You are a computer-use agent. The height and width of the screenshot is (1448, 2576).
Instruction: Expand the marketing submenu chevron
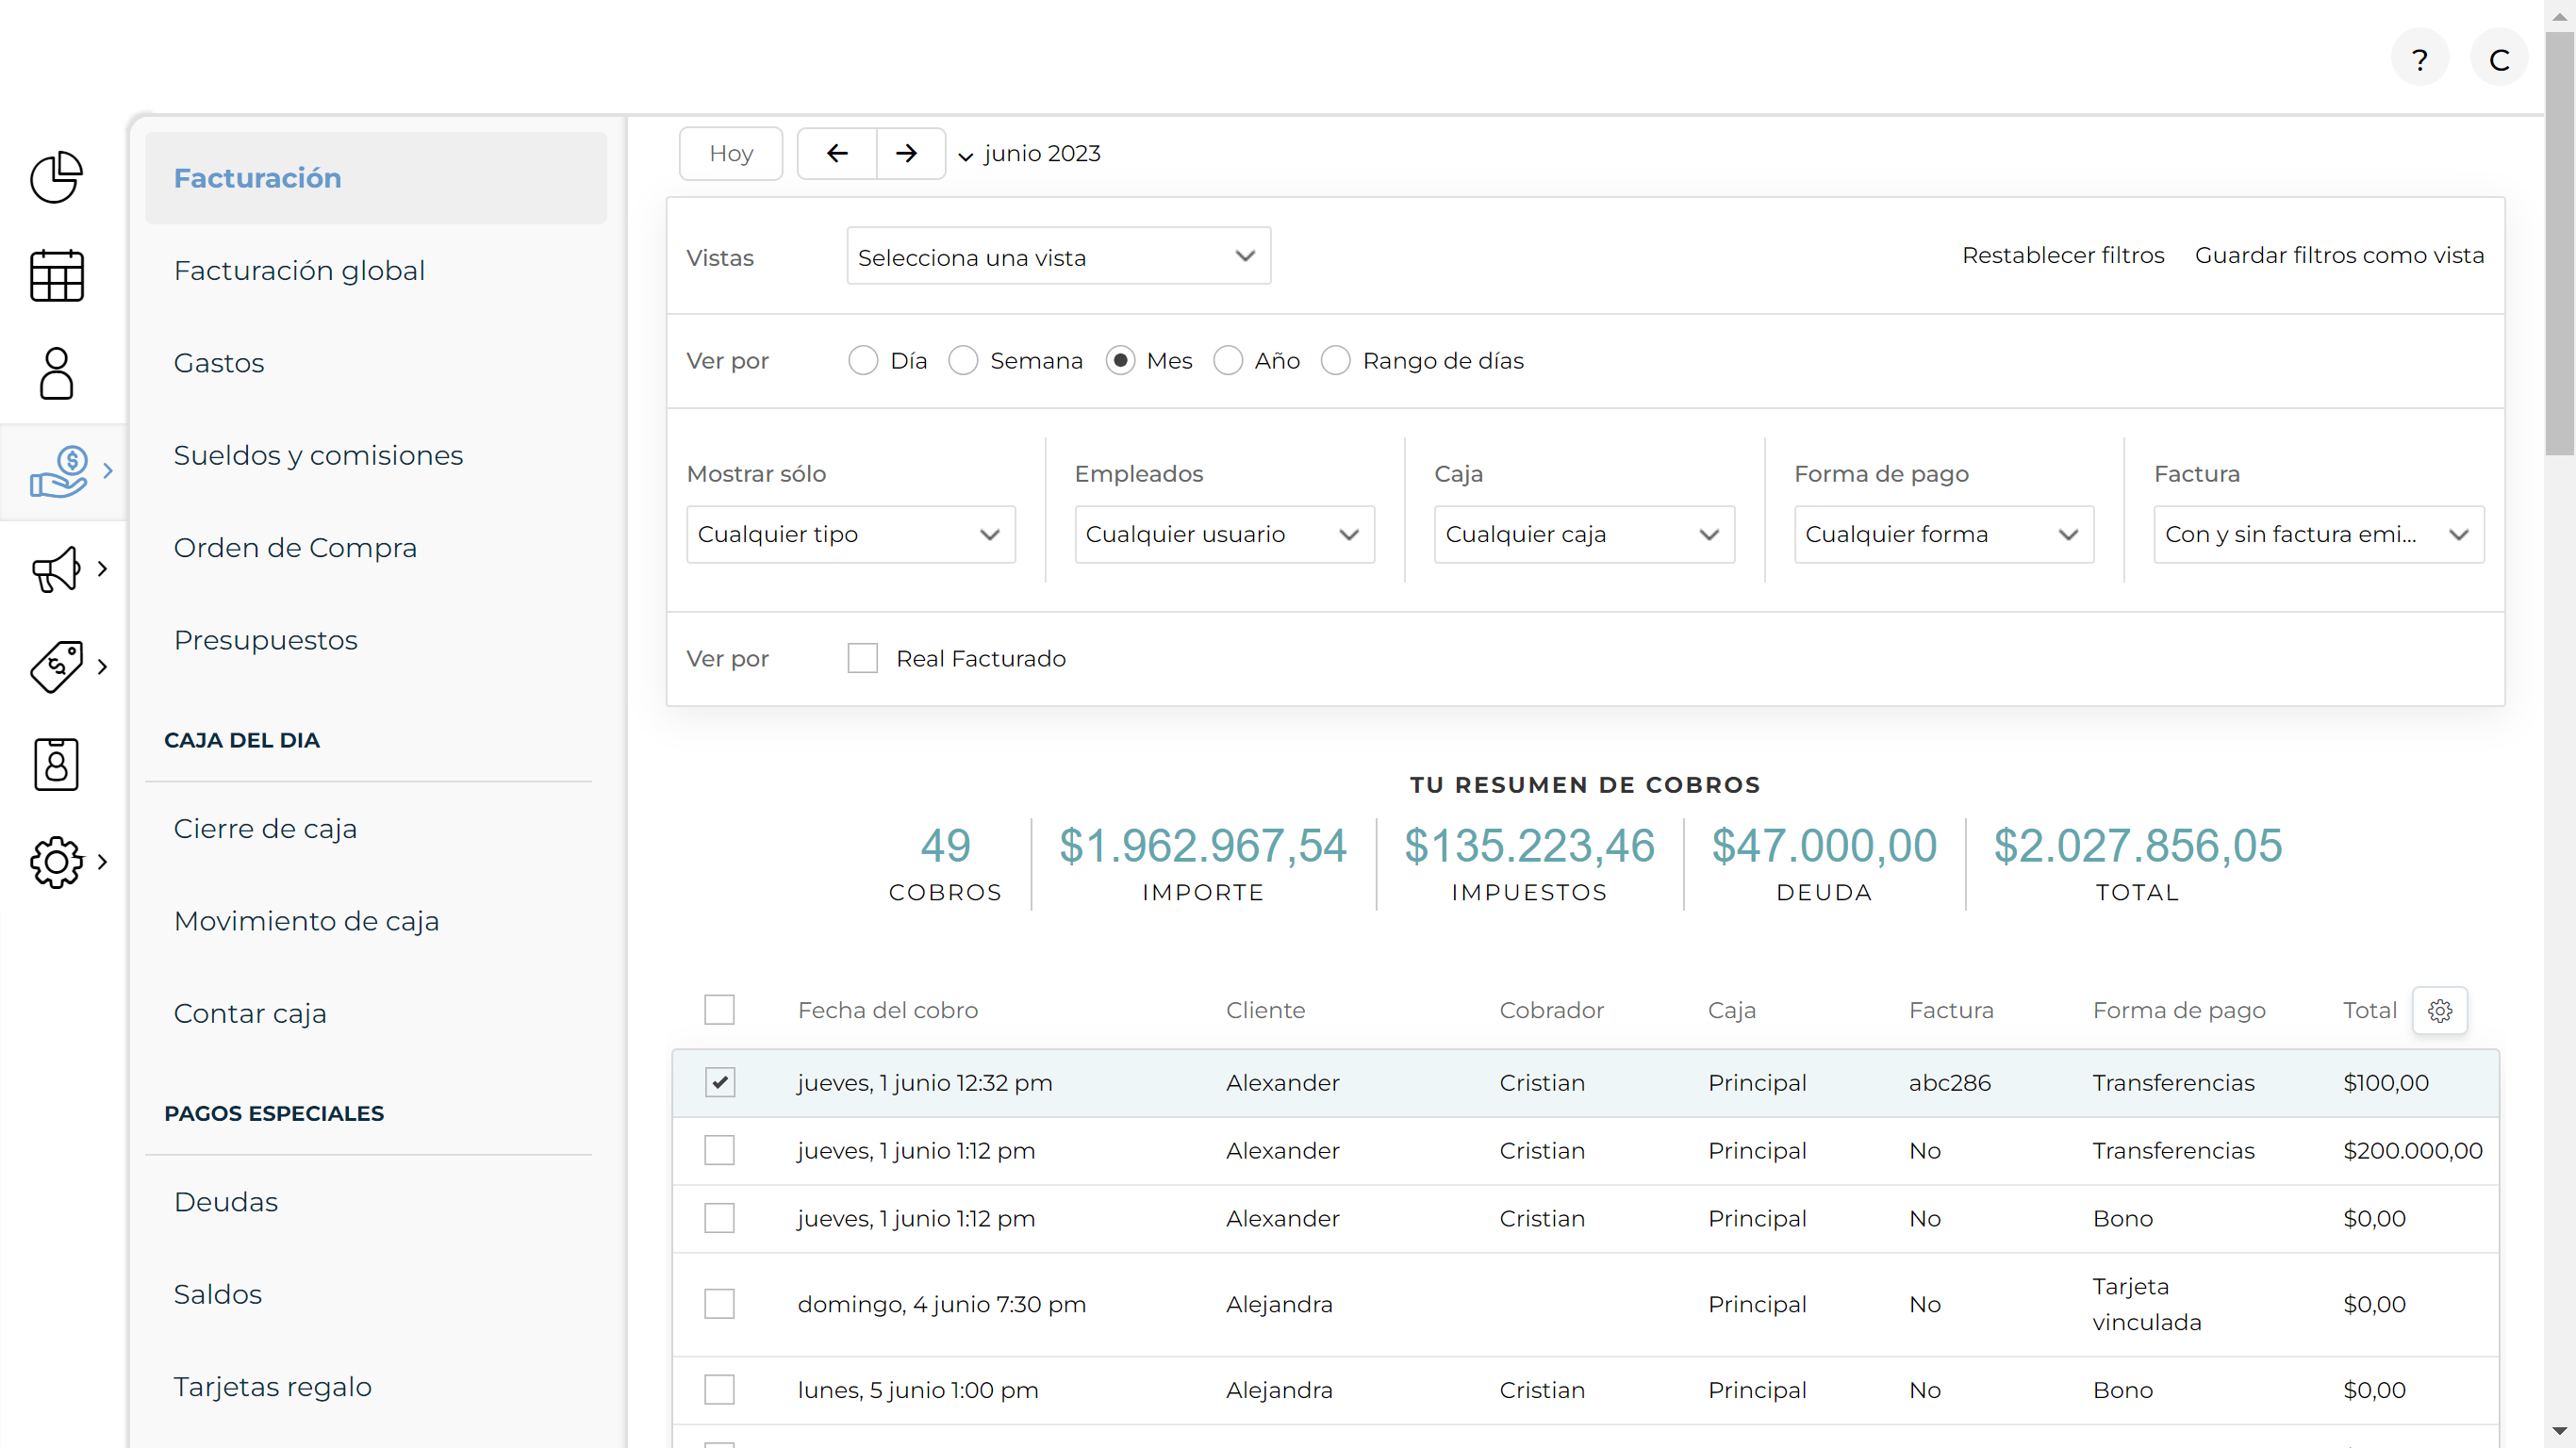pyautogui.click(x=102, y=569)
